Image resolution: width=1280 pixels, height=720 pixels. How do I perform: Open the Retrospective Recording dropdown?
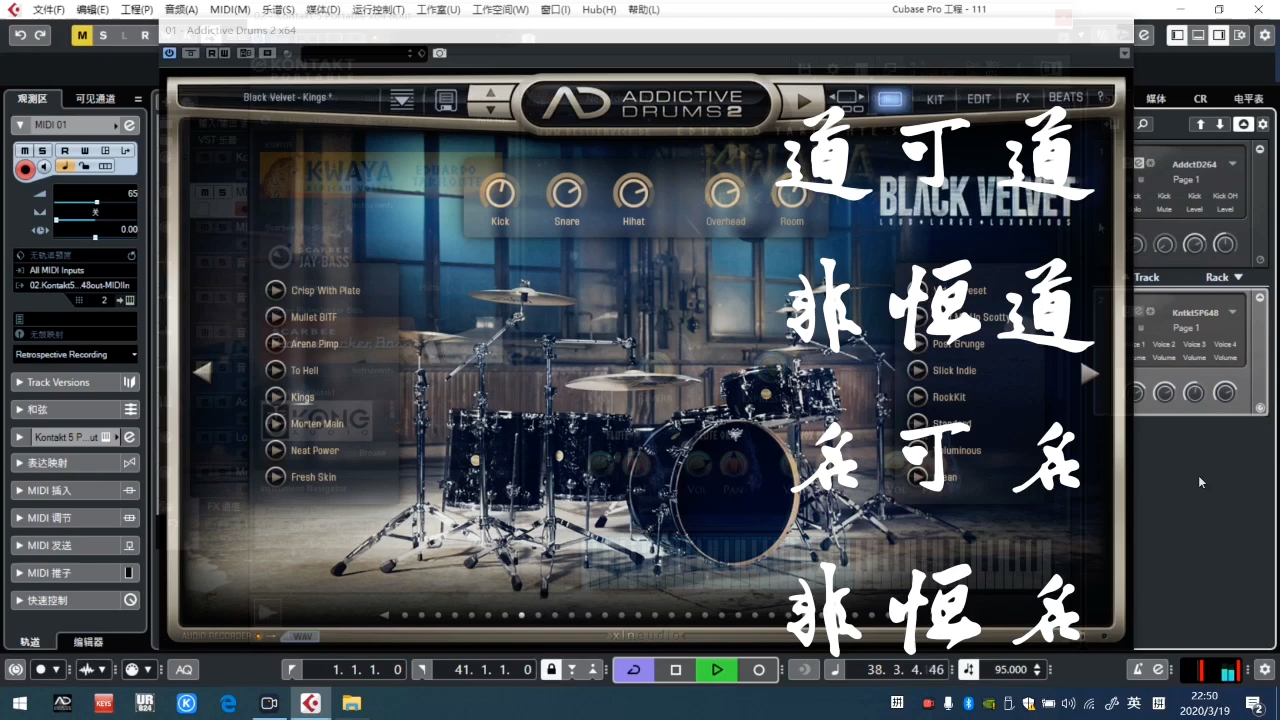point(76,354)
